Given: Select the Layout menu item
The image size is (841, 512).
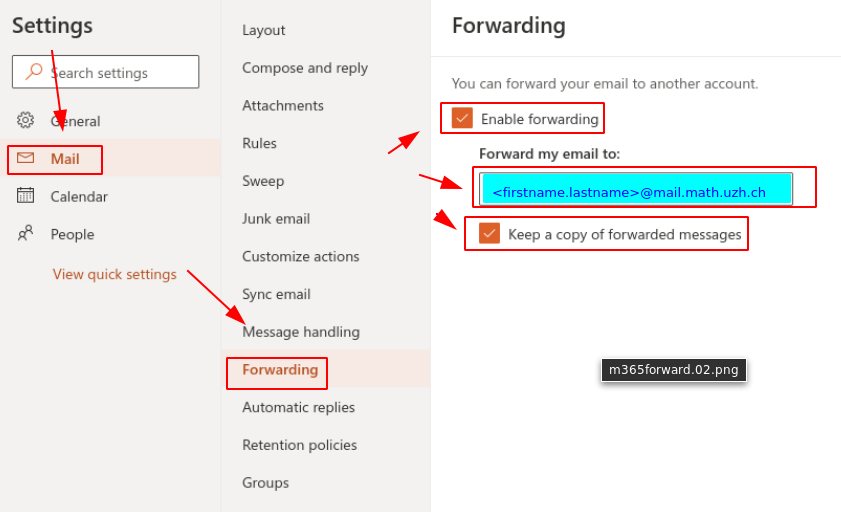Looking at the screenshot, I should [x=264, y=30].
